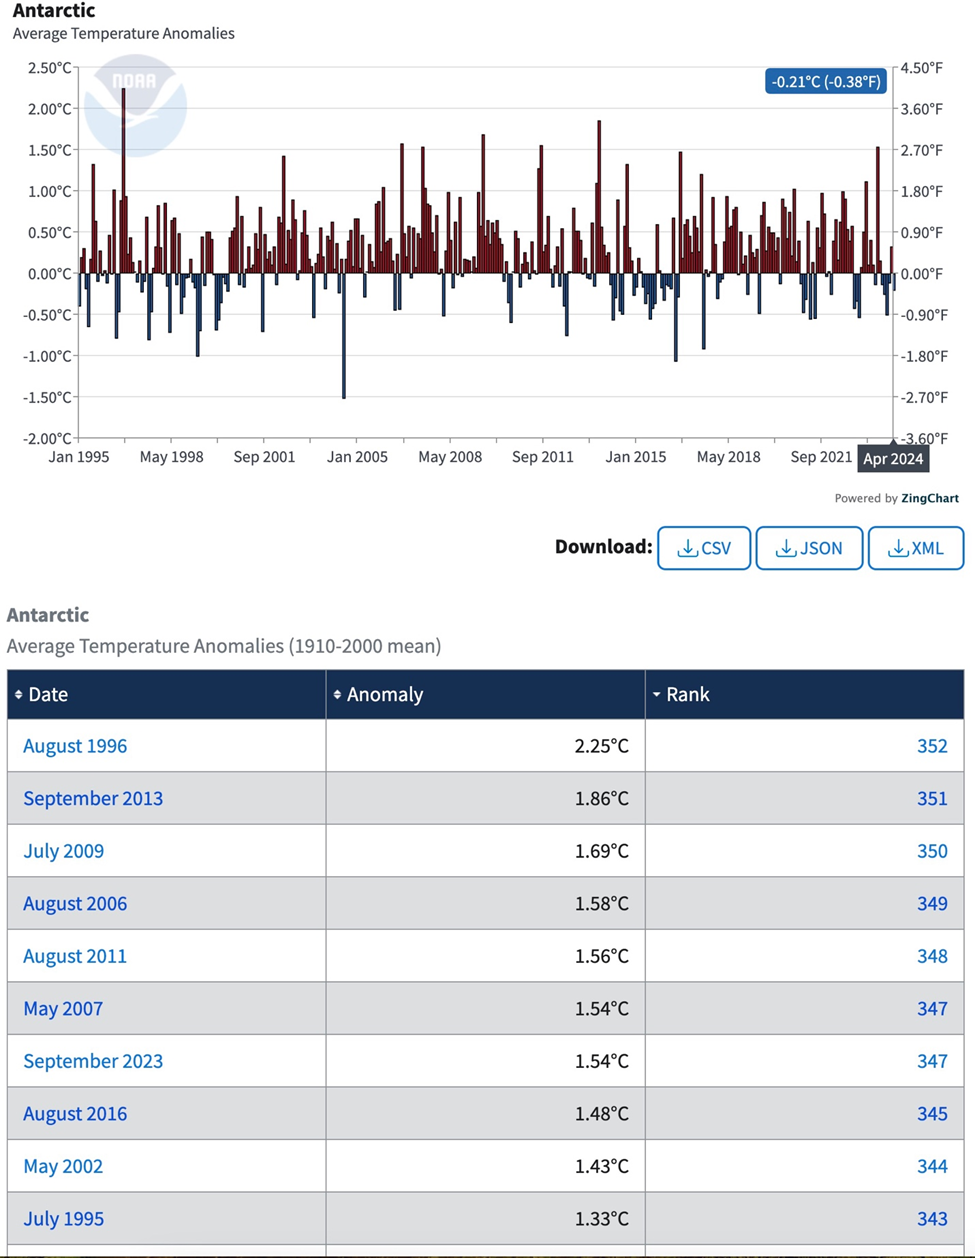This screenshot has width=975, height=1258.
Task: Click the May 2007 date link
Action: point(62,1008)
